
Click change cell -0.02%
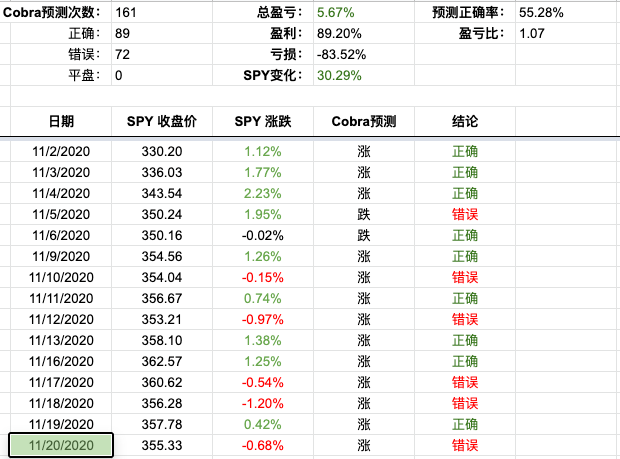point(263,235)
